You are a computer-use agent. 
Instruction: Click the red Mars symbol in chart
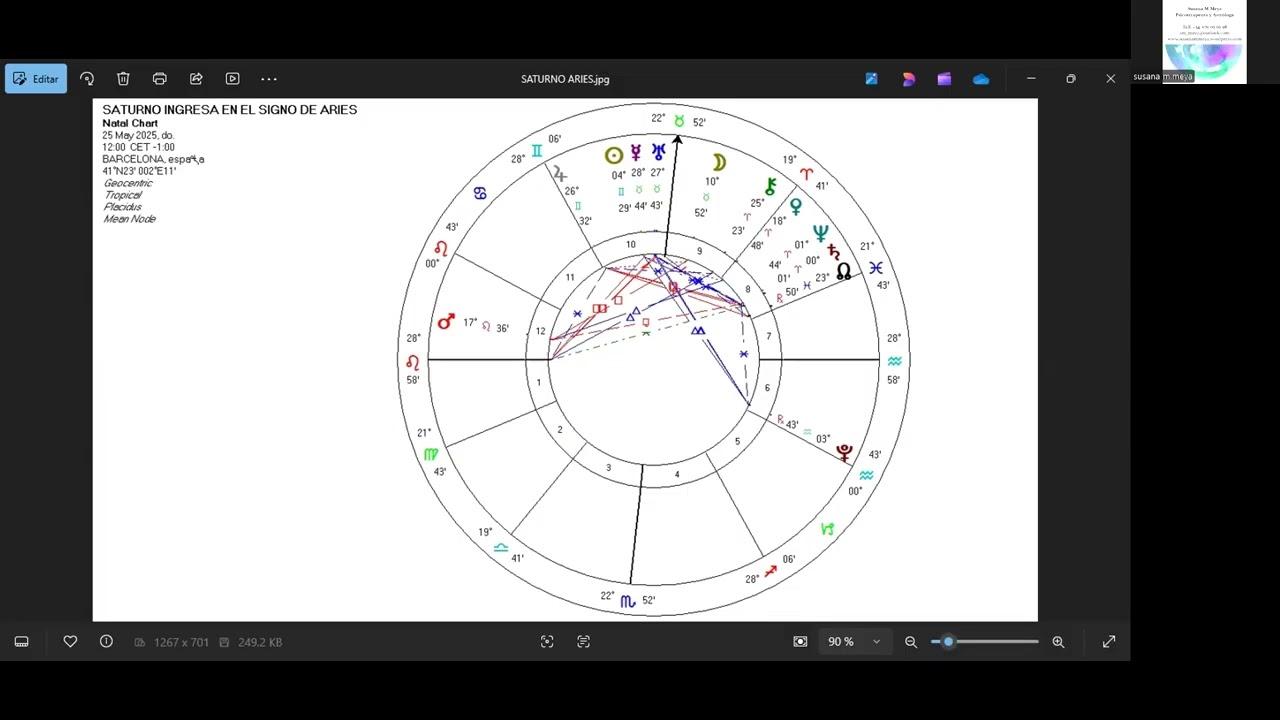[446, 321]
